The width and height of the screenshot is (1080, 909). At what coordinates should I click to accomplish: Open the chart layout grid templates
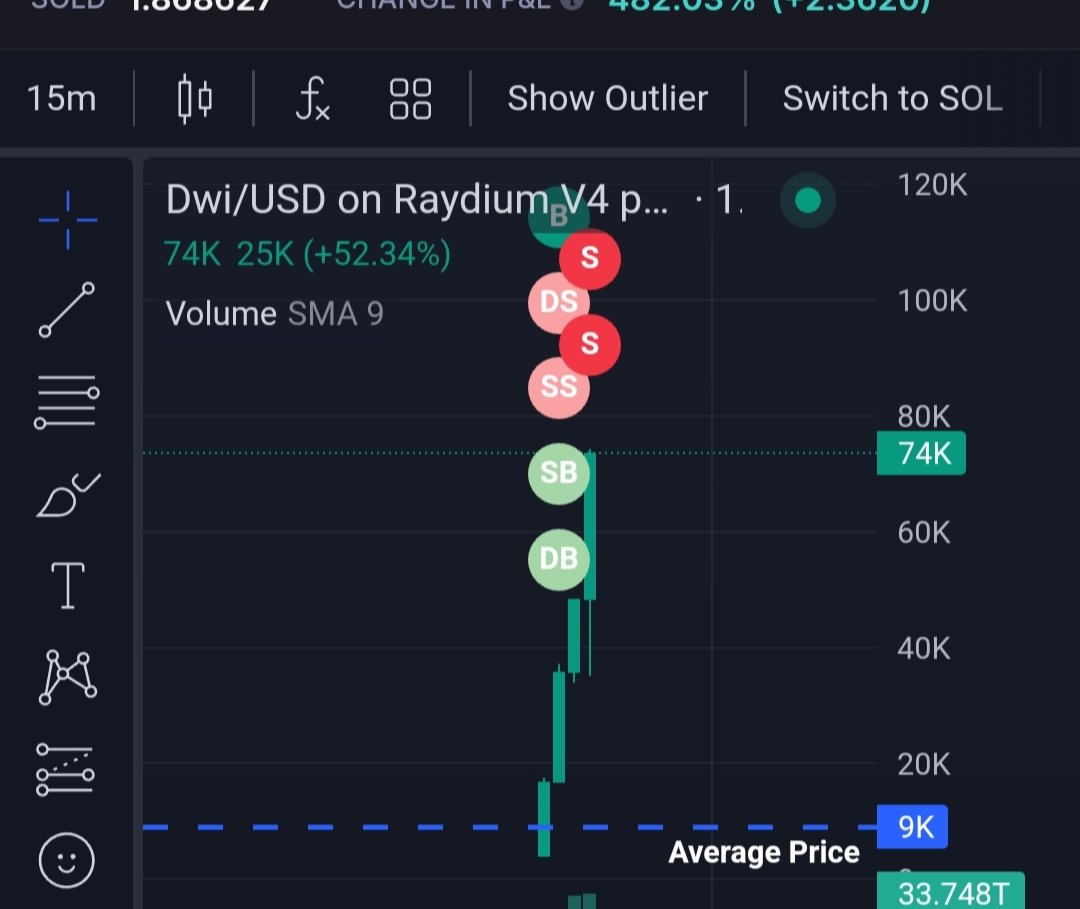click(411, 98)
